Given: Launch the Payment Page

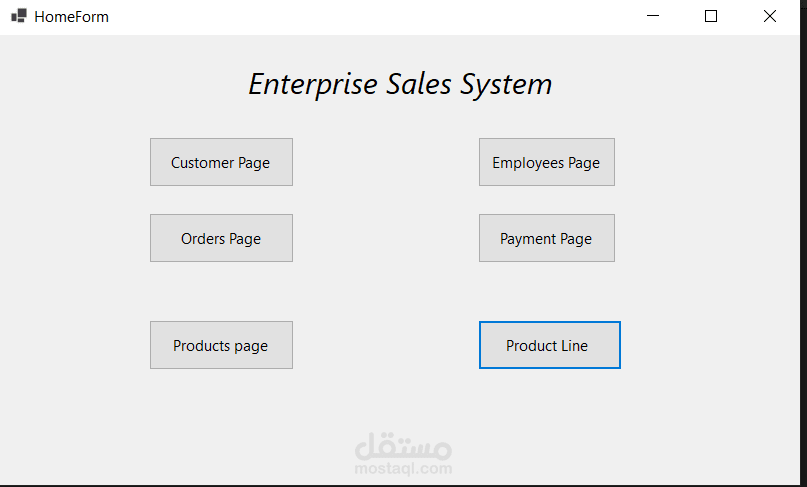Looking at the screenshot, I should click(x=546, y=238).
